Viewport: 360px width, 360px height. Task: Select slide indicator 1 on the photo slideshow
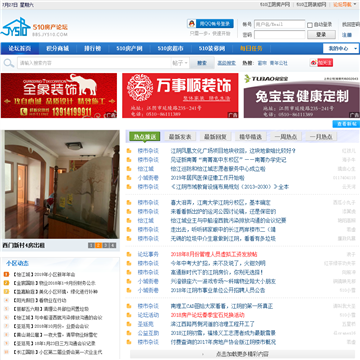point(91,246)
